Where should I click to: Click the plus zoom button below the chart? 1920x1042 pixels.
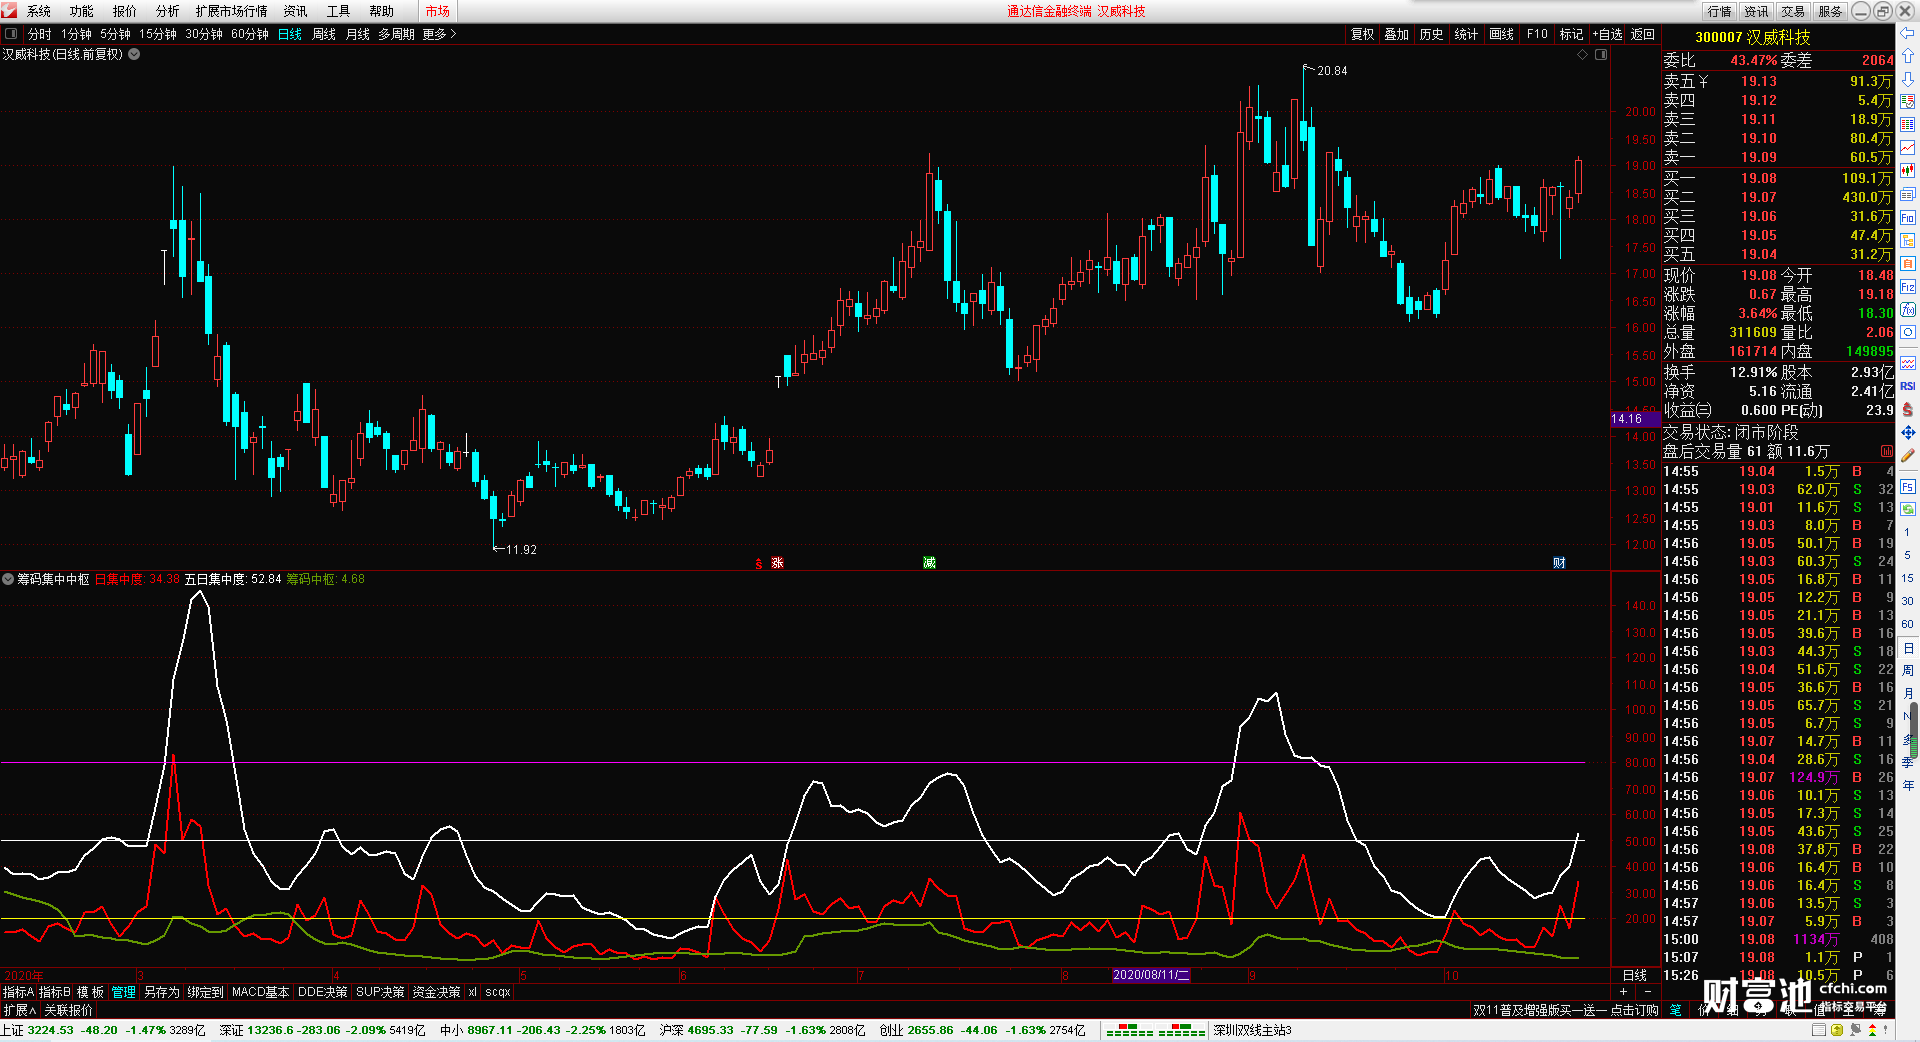(x=1623, y=991)
